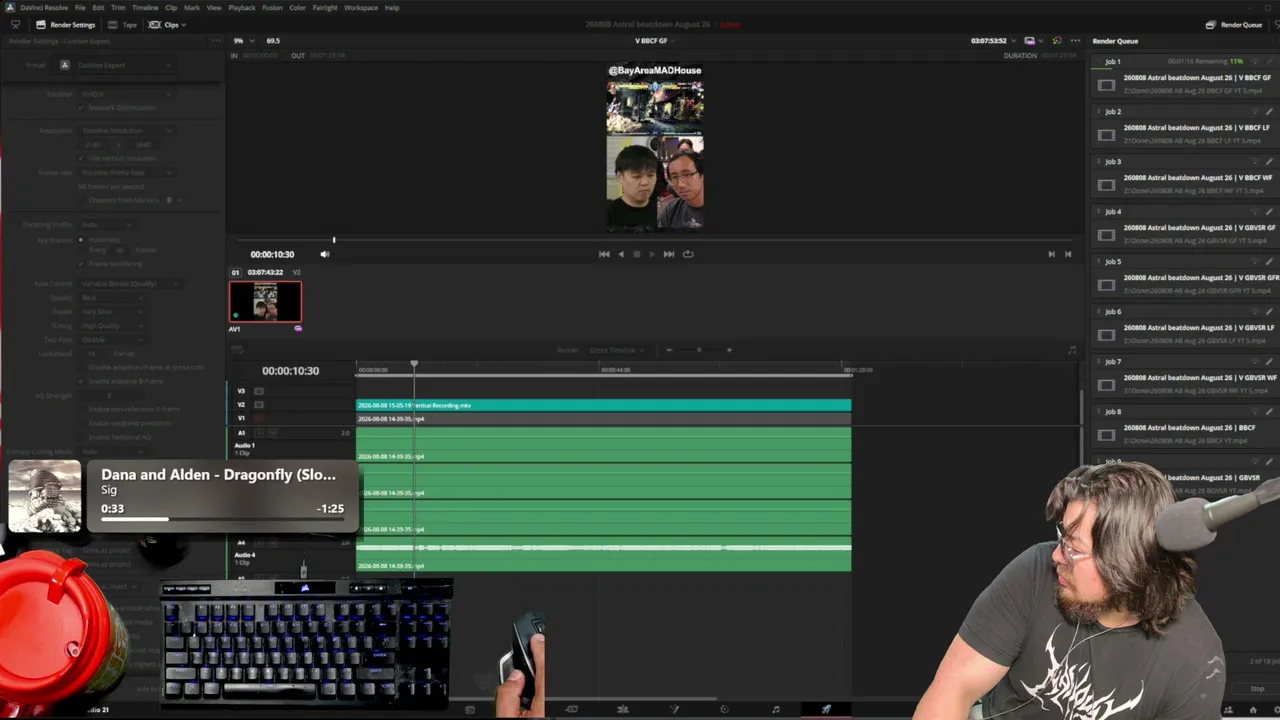Click the timeline playhead marker on ruler
Screen dimensions: 1280x720
(x=414, y=365)
